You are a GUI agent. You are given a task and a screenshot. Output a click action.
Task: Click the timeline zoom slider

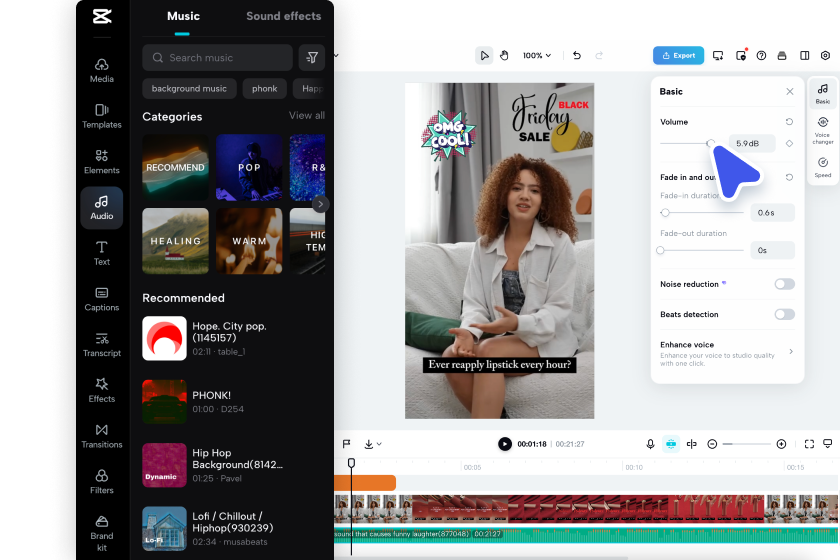[x=746, y=444]
